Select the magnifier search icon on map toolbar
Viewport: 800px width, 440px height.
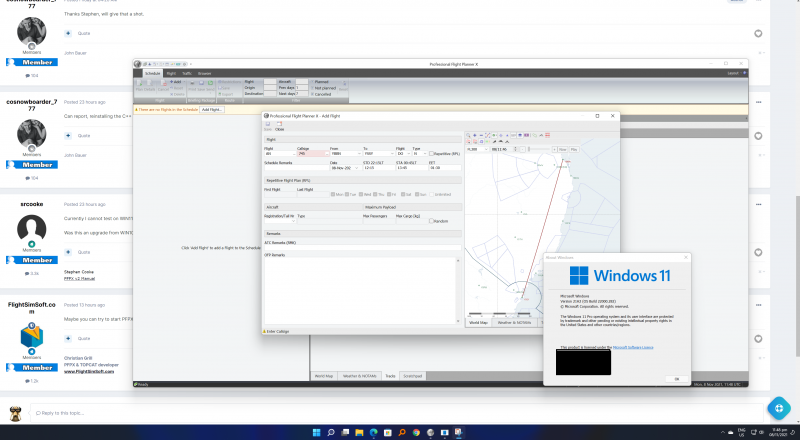[x=468, y=135]
